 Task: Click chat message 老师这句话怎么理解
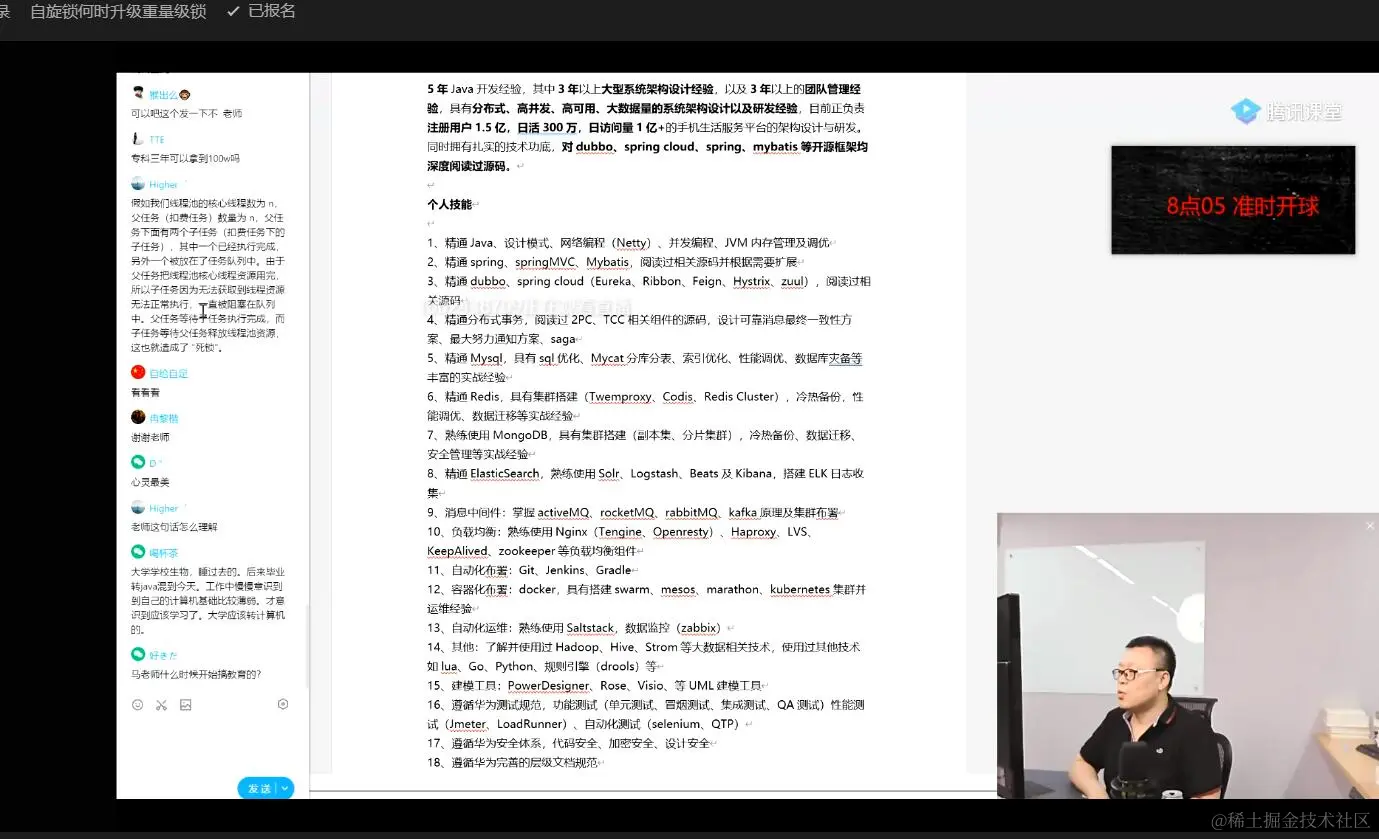(x=174, y=527)
